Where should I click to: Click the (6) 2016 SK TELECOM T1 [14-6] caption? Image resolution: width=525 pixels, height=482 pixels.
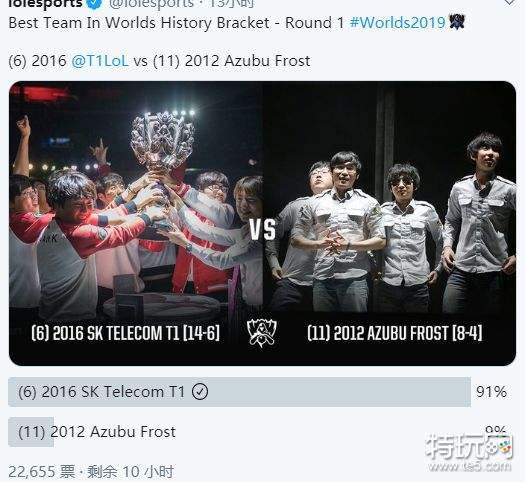tap(126, 333)
